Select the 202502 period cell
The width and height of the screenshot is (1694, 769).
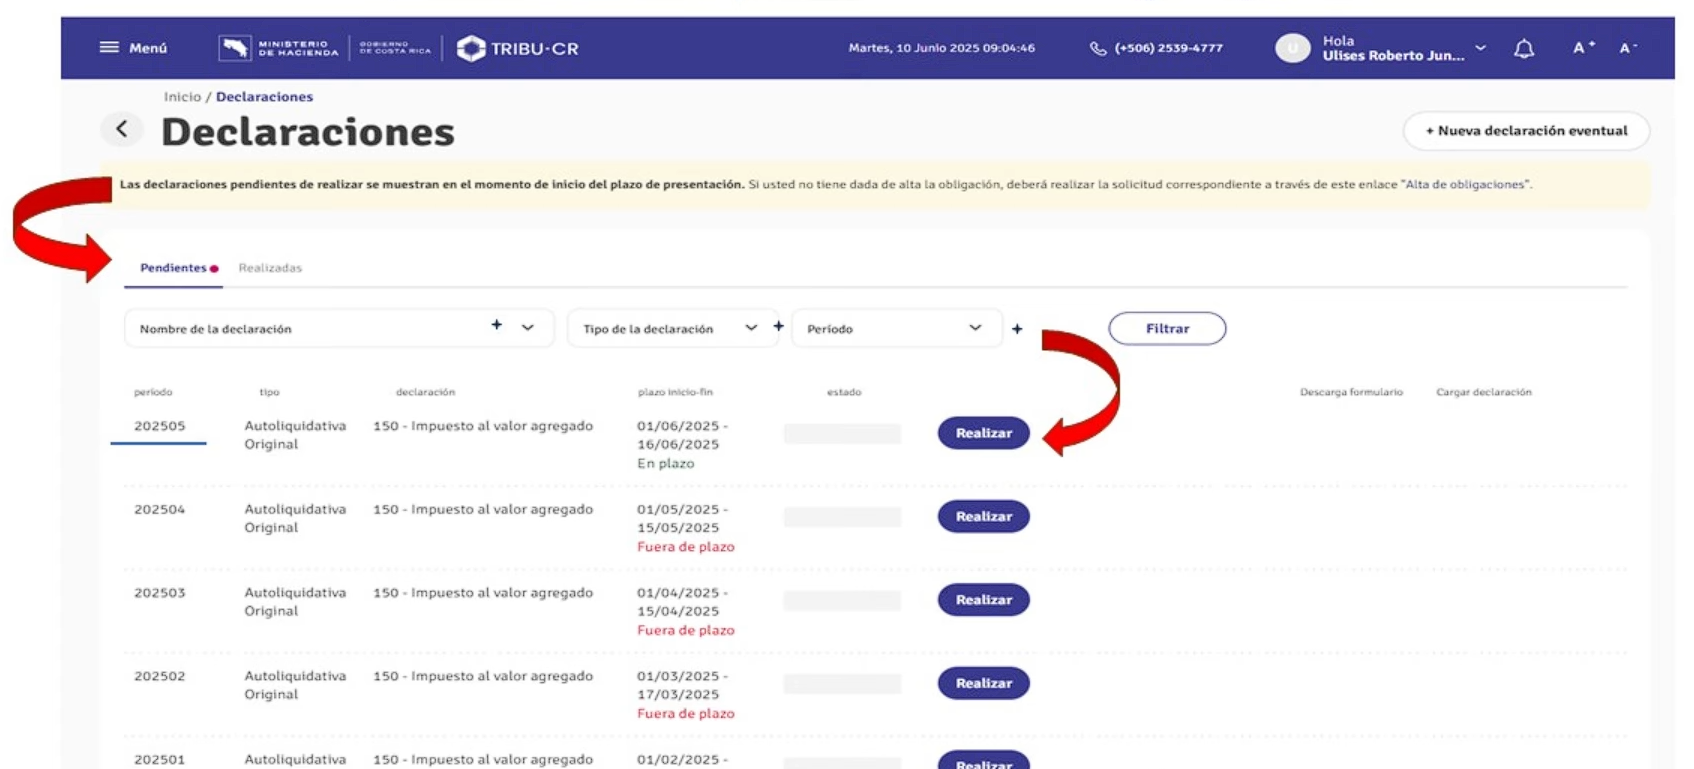click(x=160, y=676)
